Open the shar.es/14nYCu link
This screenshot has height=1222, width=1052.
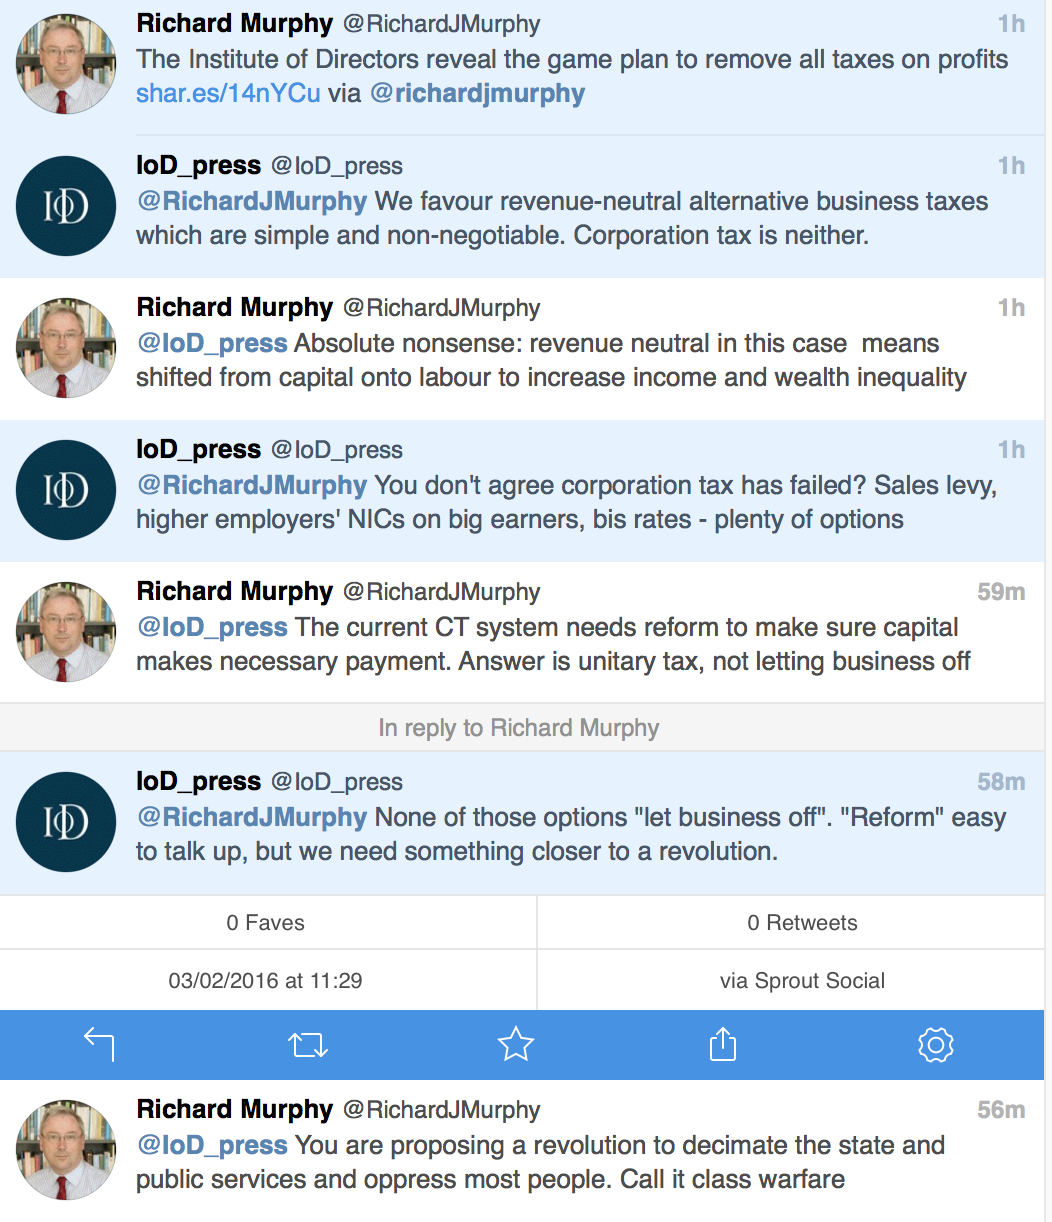[229, 94]
